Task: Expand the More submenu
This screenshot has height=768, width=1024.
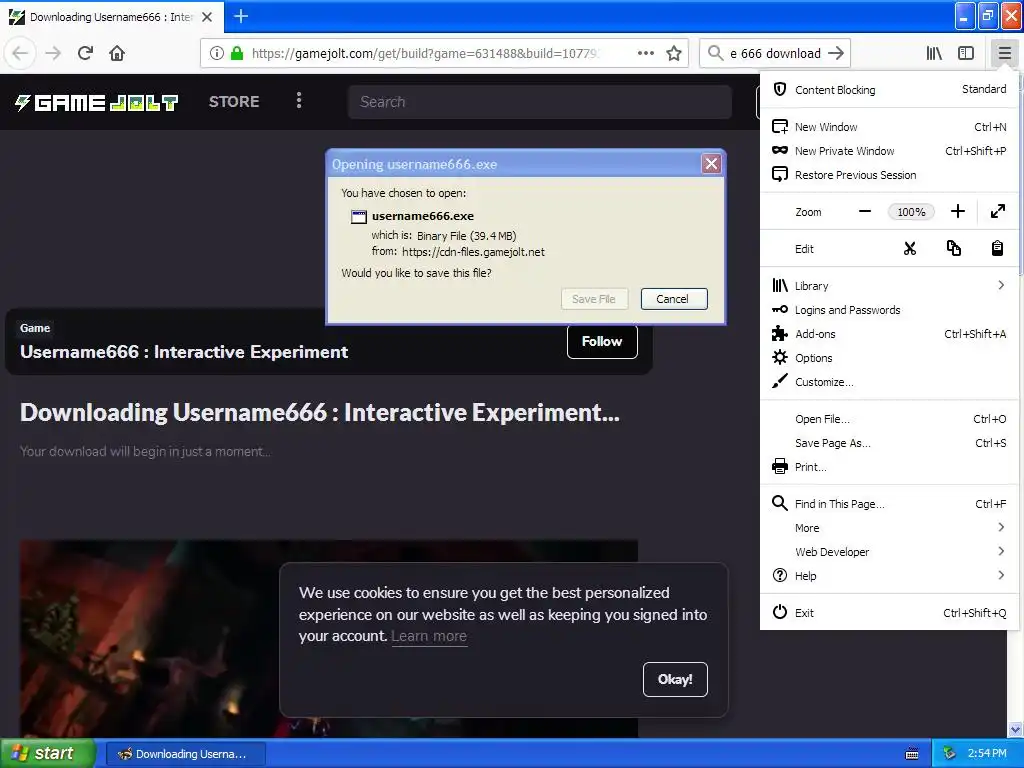Action: tap(889, 528)
